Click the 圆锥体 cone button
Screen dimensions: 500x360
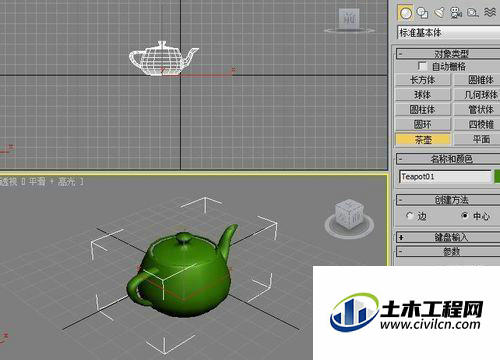(477, 80)
